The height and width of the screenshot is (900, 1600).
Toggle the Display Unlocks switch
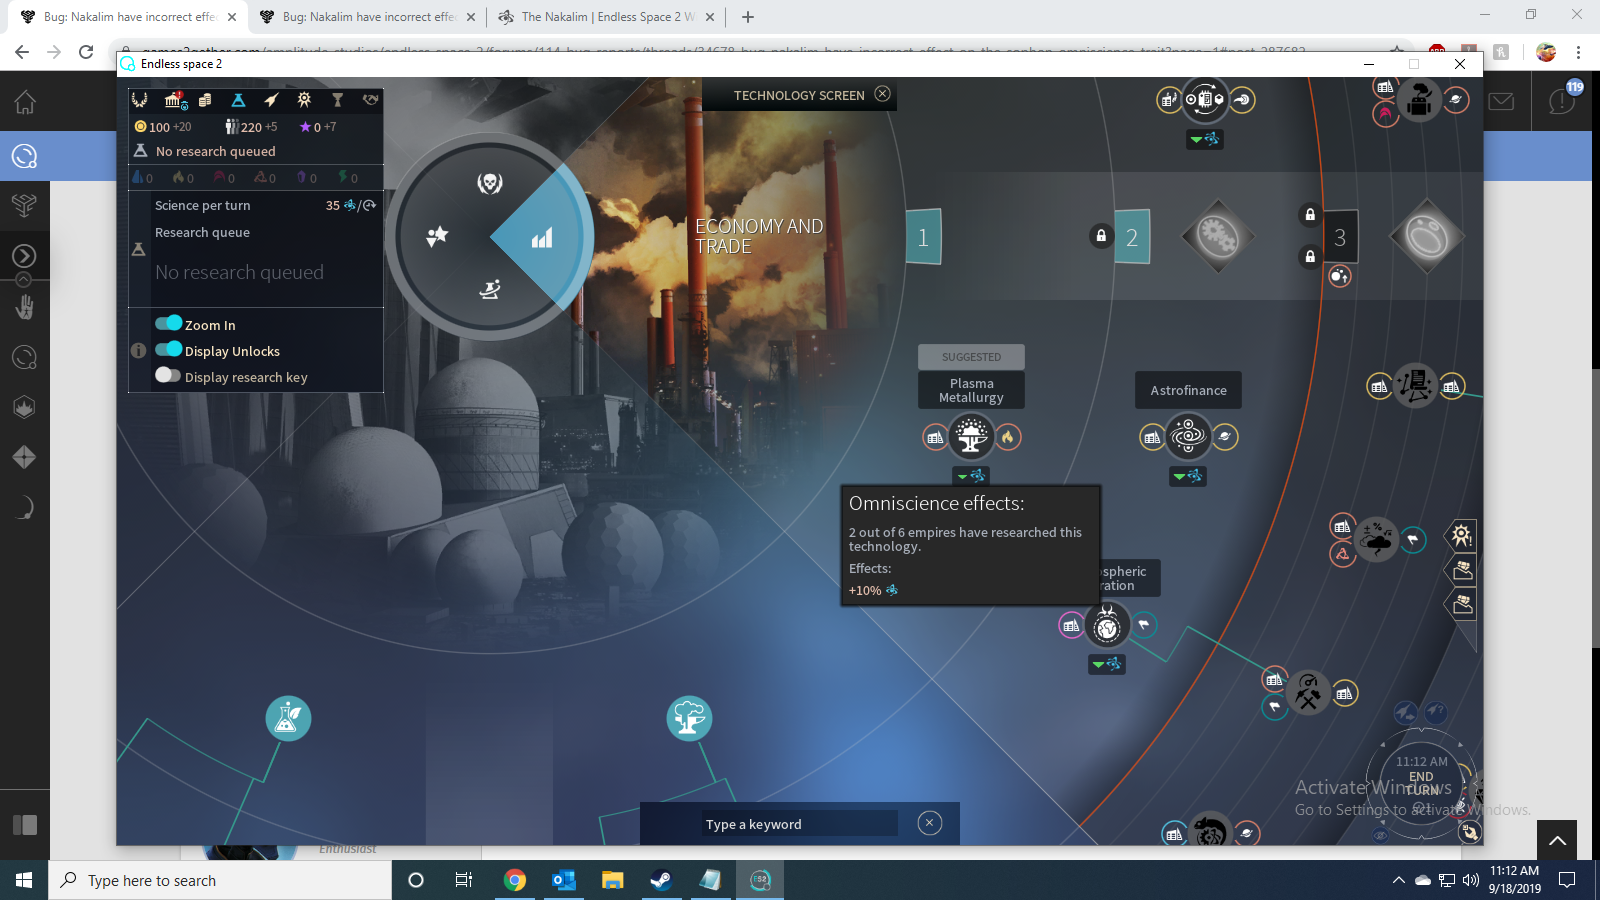(x=168, y=349)
